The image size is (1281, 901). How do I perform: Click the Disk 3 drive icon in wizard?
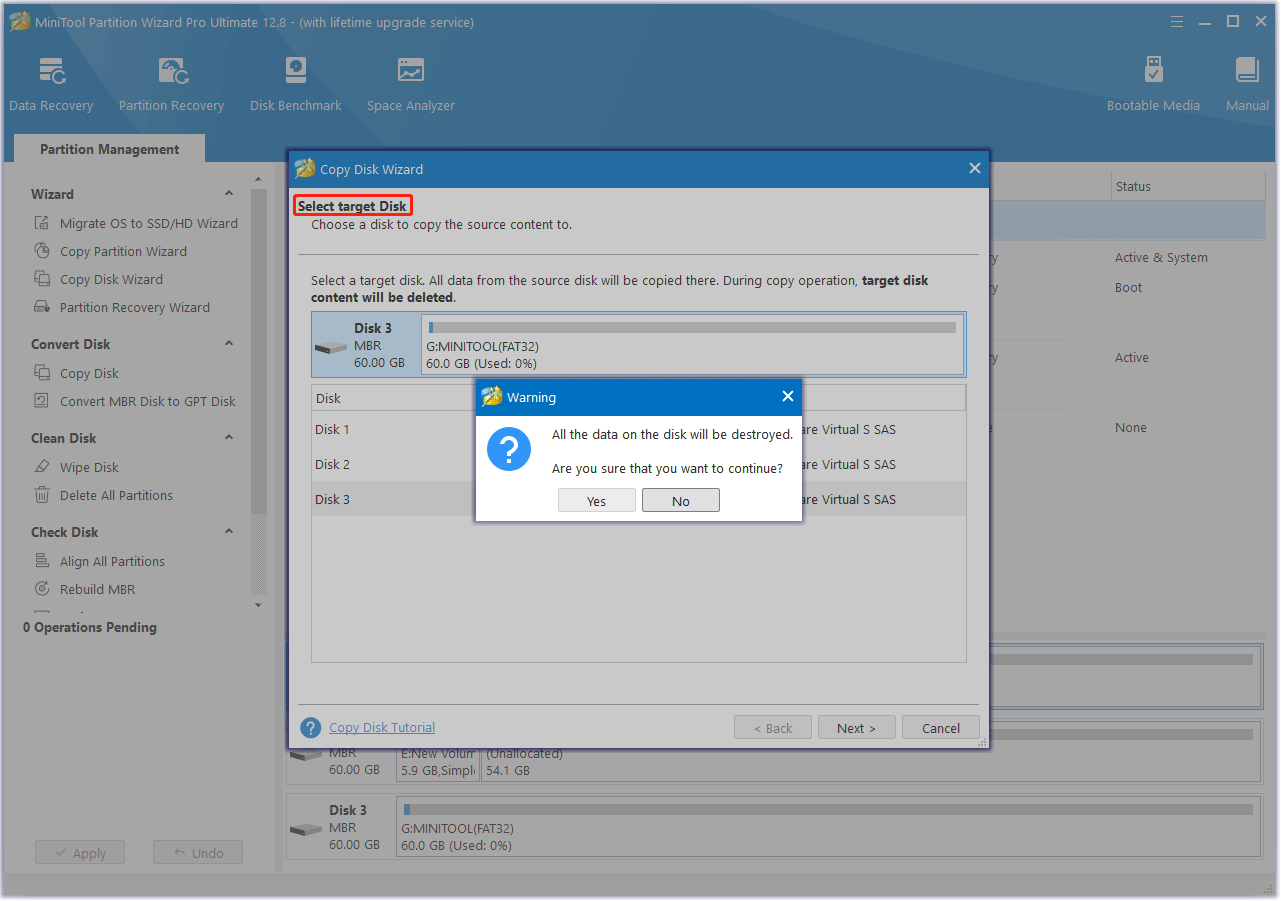331,348
